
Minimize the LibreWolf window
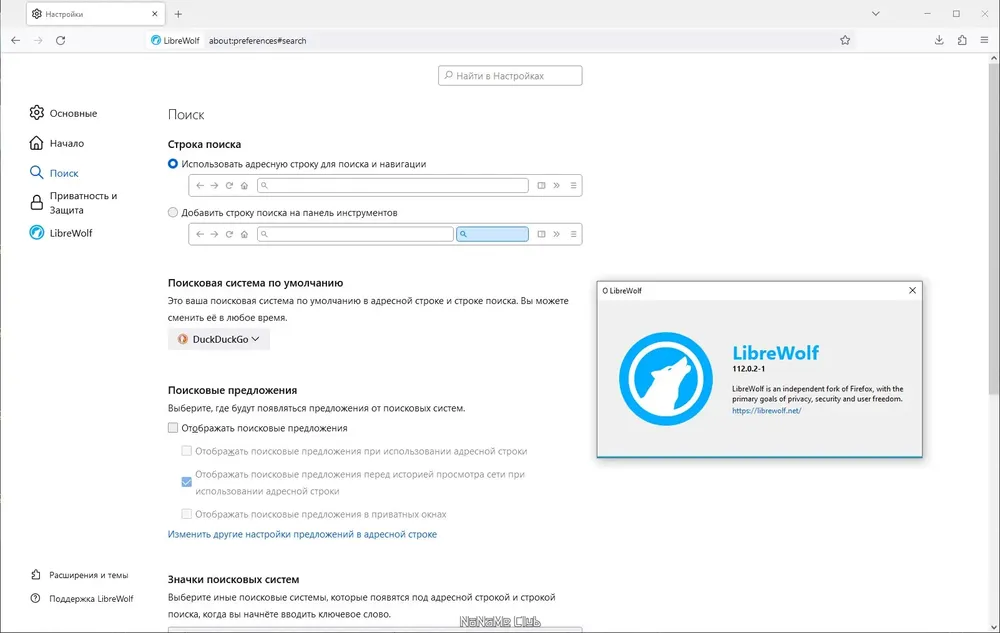tap(928, 13)
